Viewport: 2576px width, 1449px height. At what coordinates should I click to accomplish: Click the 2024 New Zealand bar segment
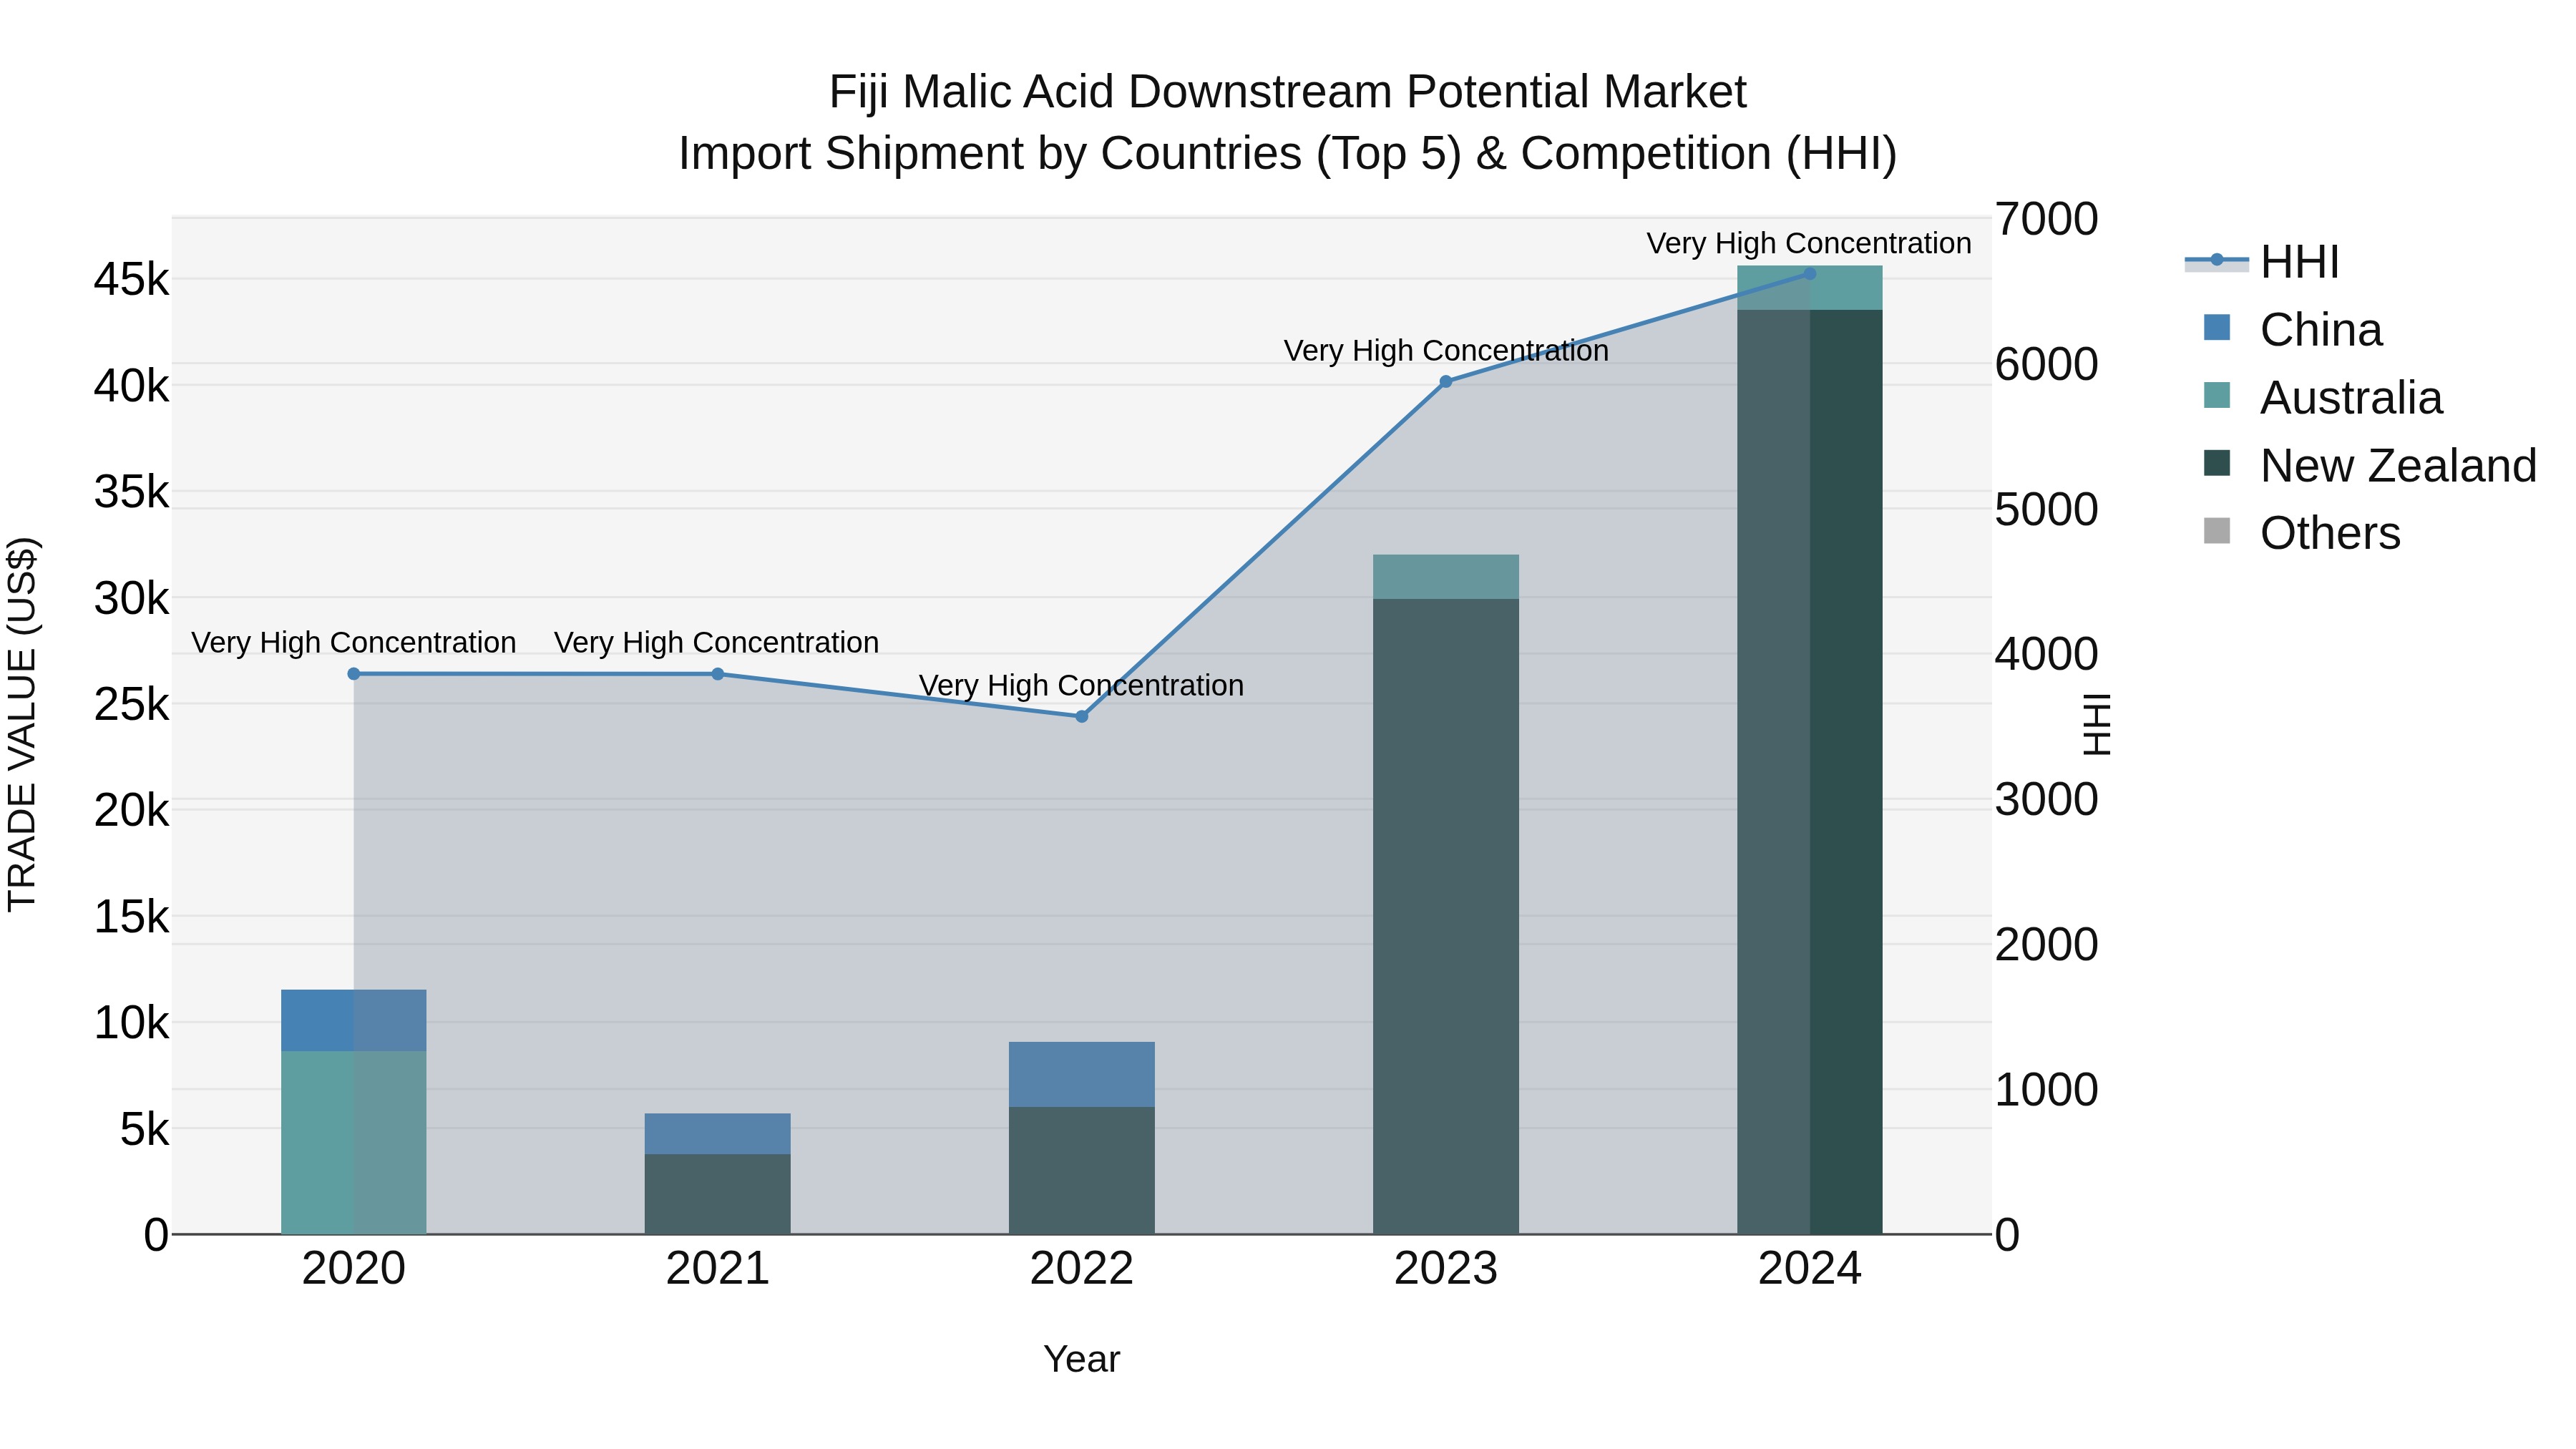(1809, 772)
